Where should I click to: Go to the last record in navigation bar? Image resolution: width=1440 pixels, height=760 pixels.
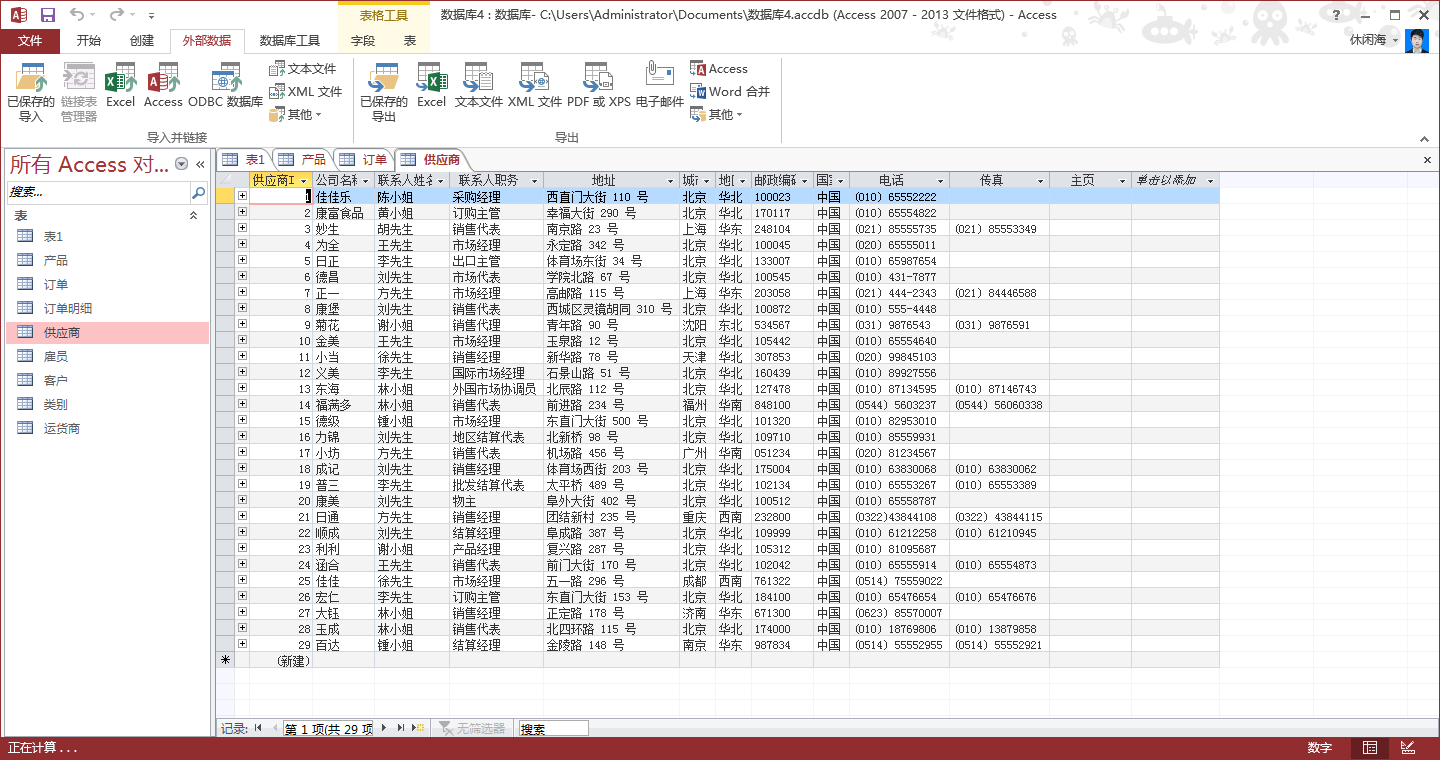(401, 728)
